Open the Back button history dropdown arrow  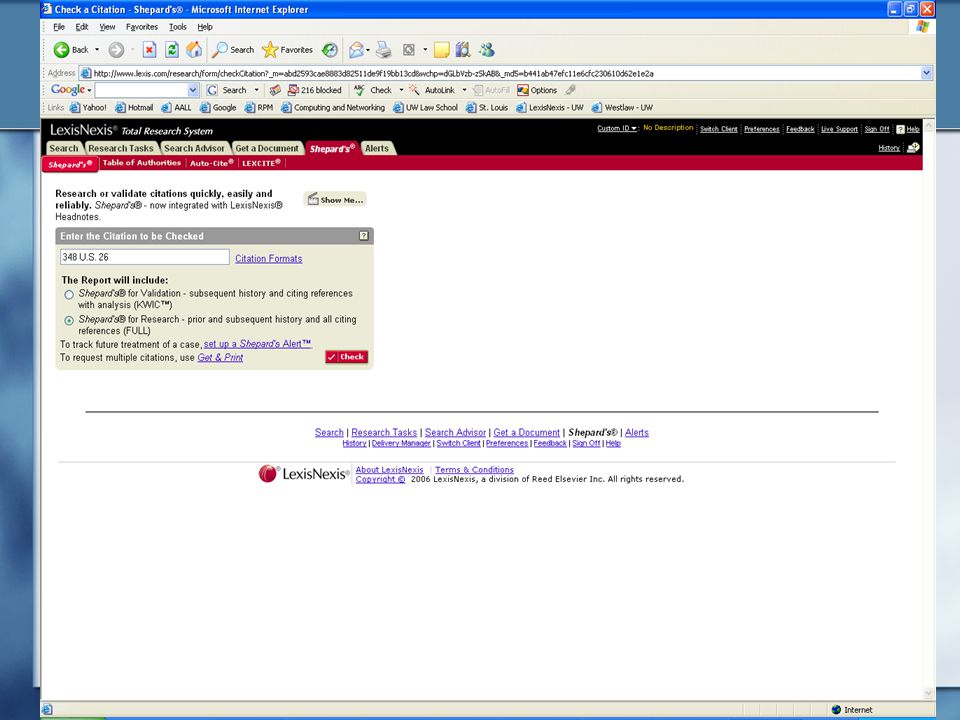[97, 50]
